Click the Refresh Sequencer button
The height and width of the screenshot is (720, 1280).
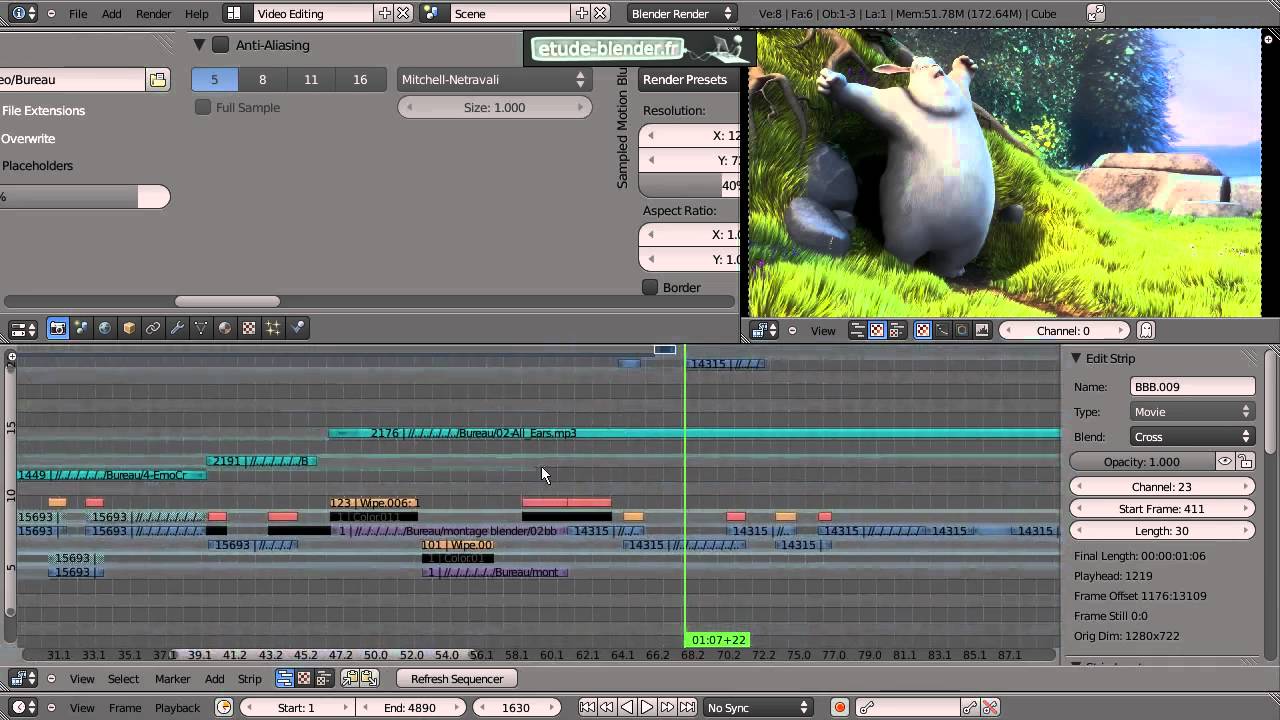click(456, 679)
